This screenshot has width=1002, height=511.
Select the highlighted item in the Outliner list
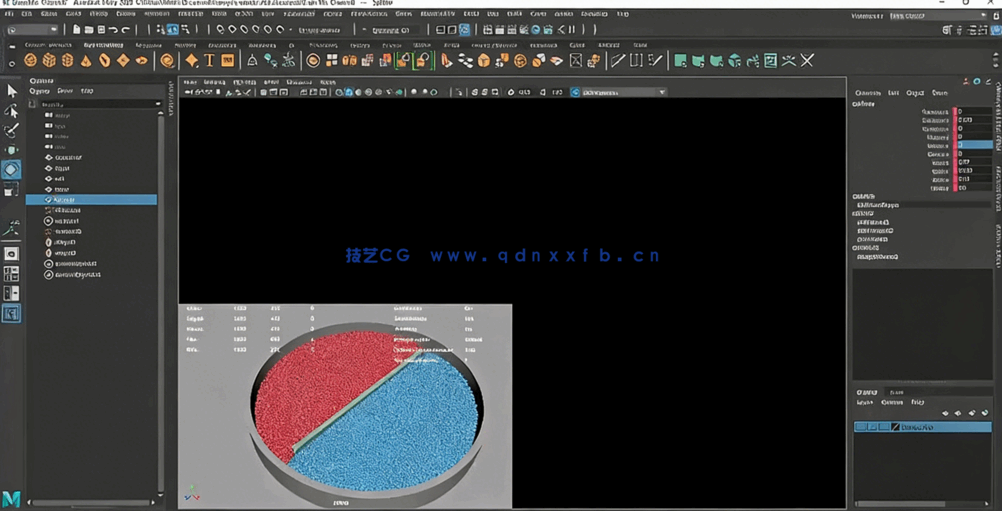90,200
